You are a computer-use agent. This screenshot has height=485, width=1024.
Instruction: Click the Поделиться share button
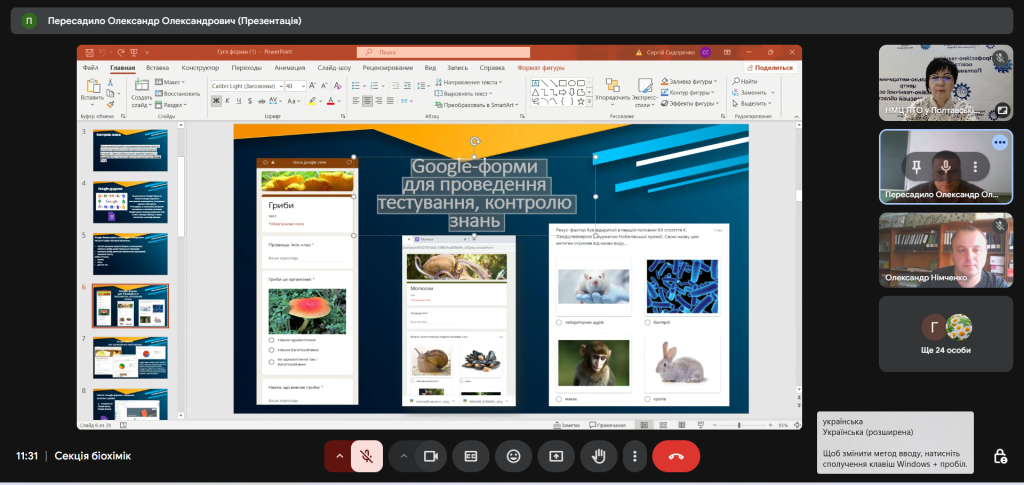(769, 68)
